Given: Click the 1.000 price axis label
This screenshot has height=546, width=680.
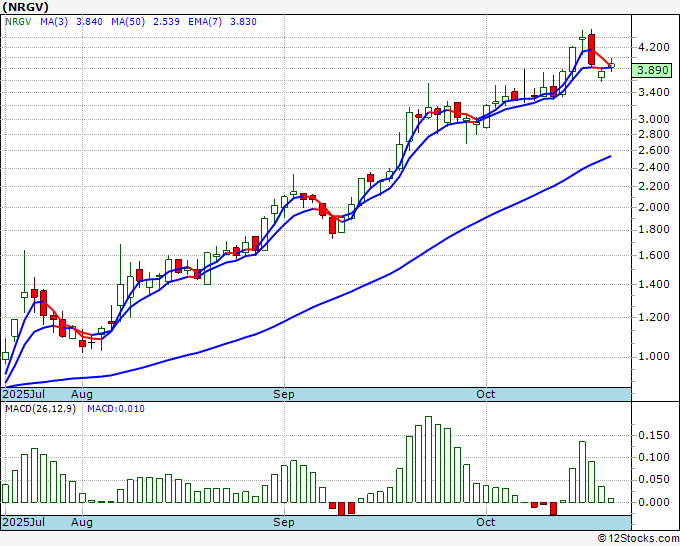Looking at the screenshot, I should coord(654,356).
